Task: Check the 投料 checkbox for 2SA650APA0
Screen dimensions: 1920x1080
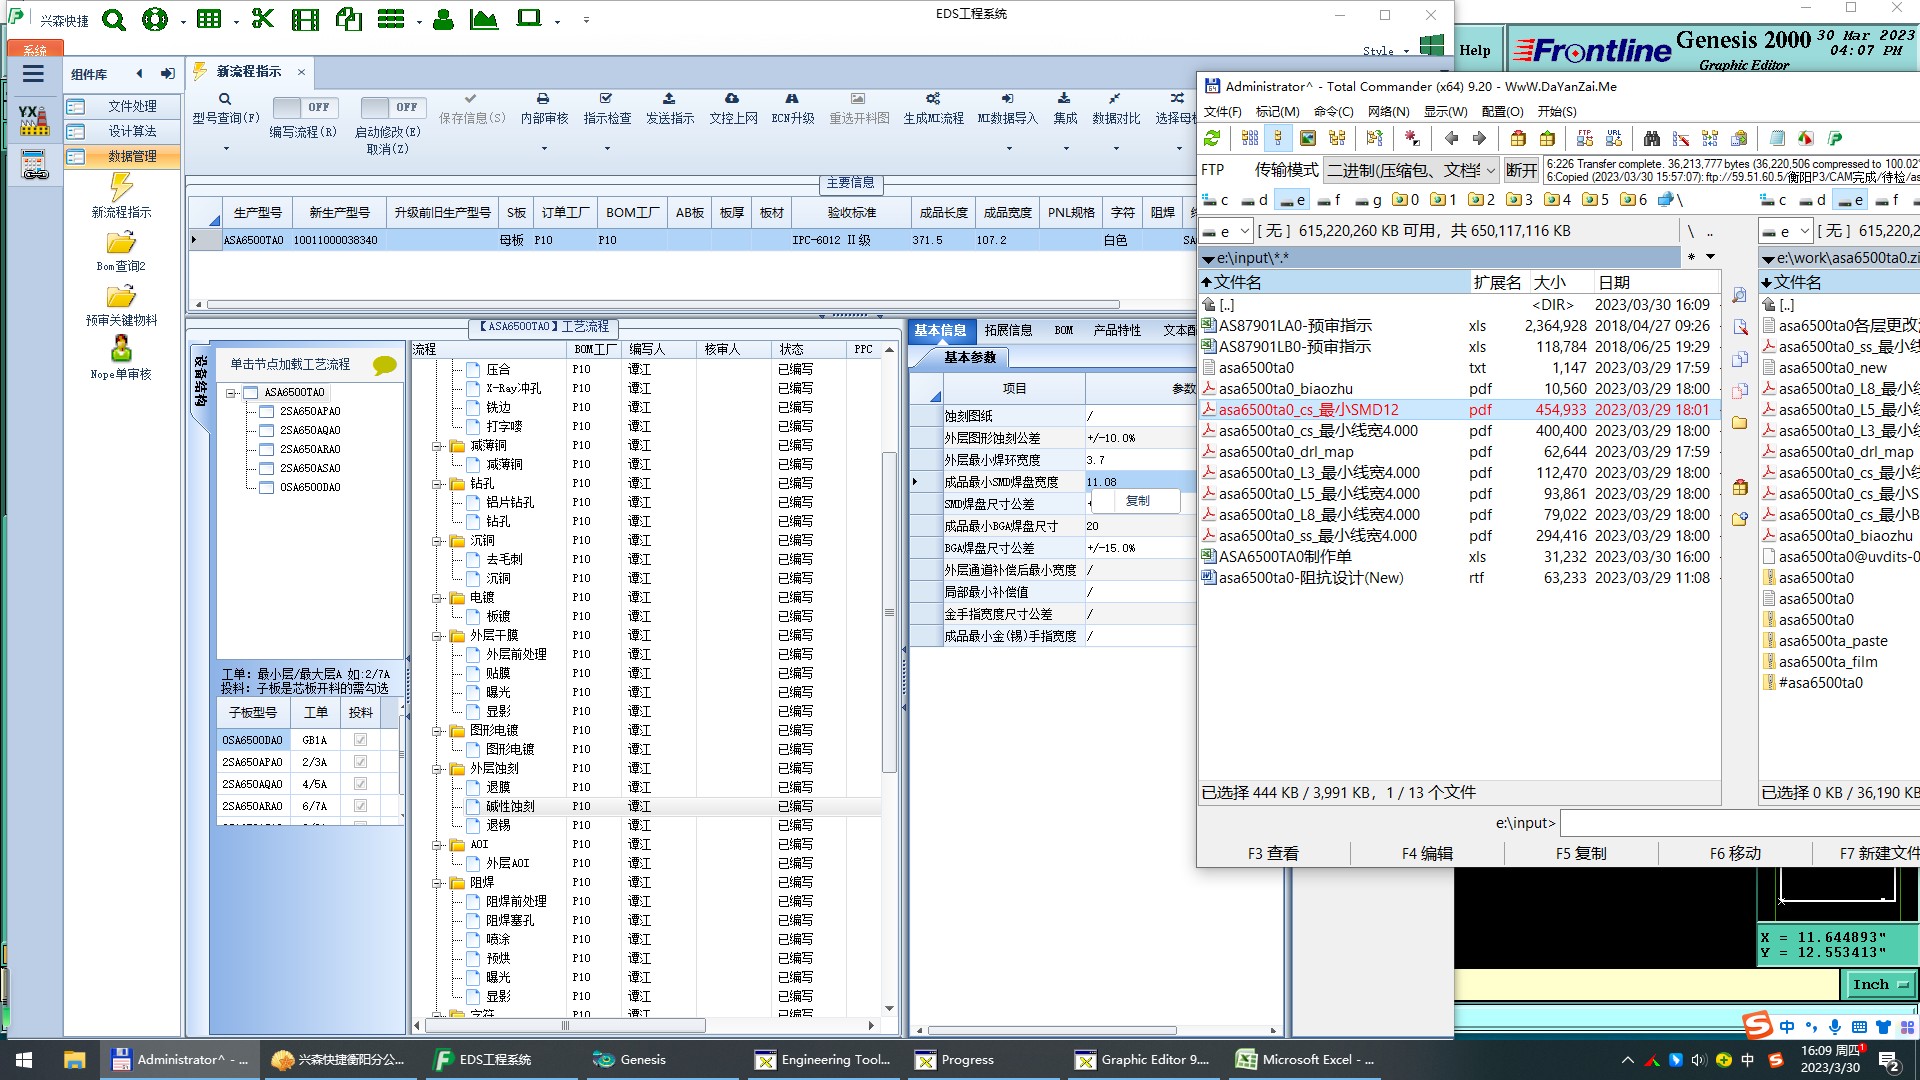Action: pyautogui.click(x=360, y=762)
